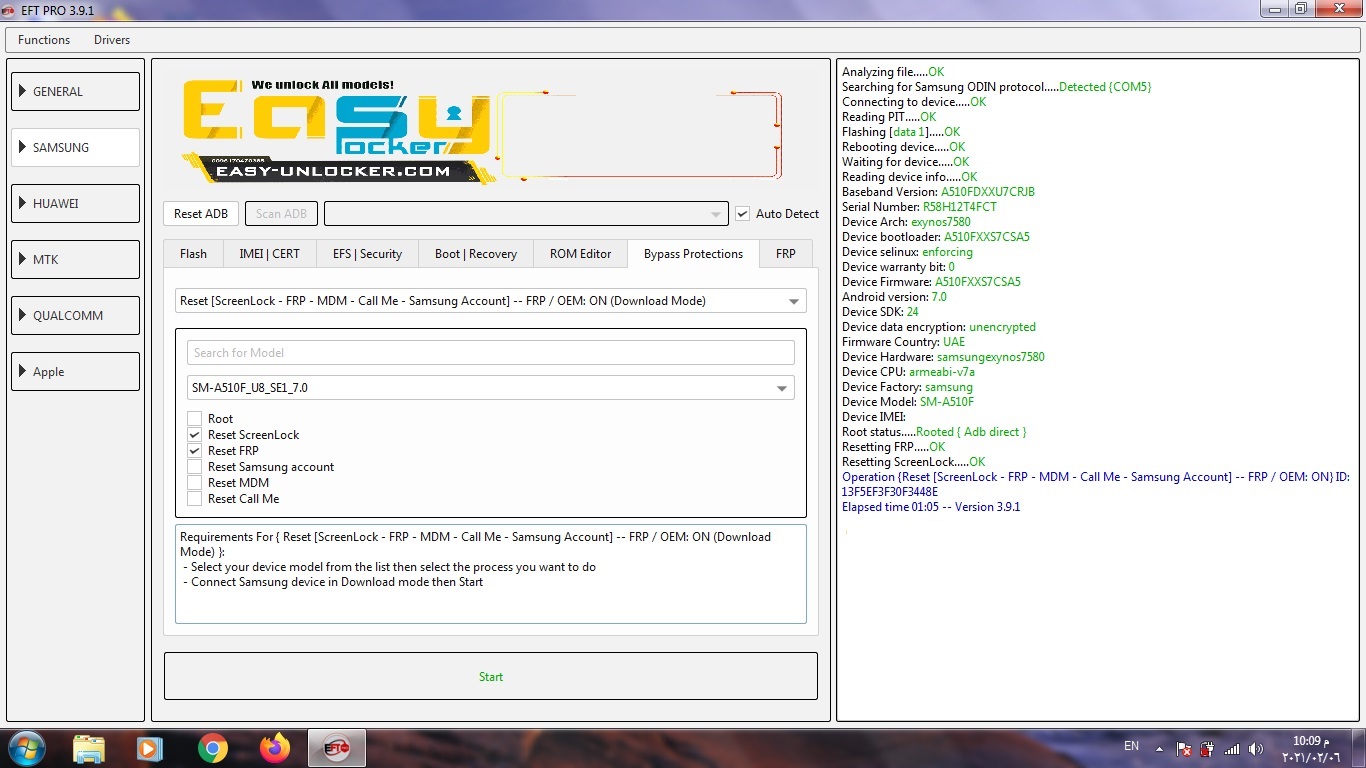
Task: Switch to the ROM Editor tab
Action: point(580,254)
